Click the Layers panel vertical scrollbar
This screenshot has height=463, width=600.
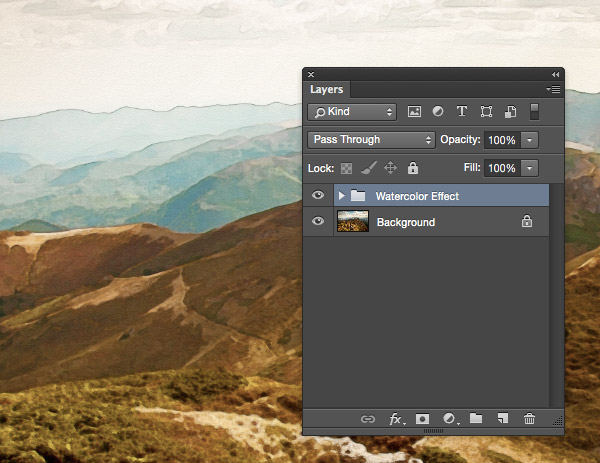556,295
